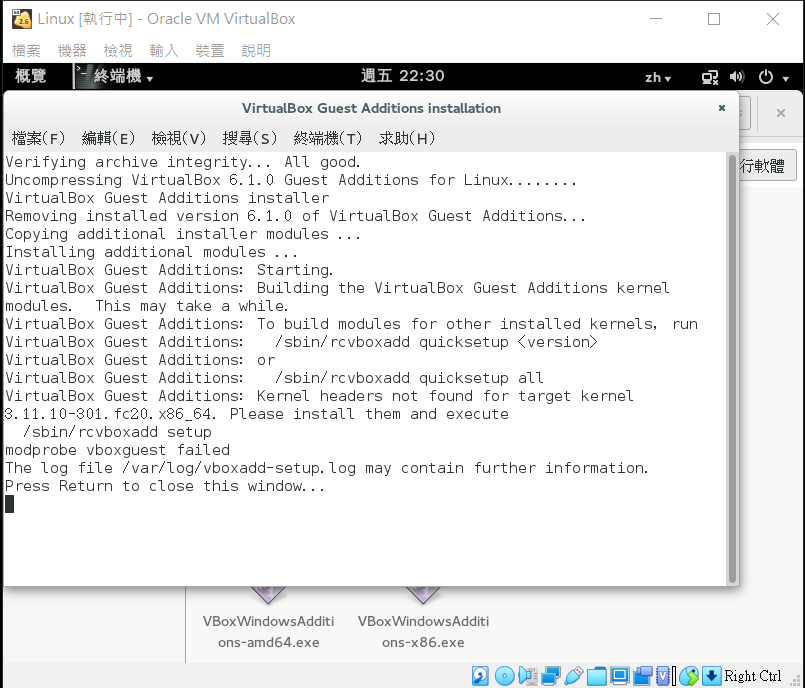The image size is (805, 688).
Task: Click the 'Verifying archive integrity' line
Action: point(182,162)
